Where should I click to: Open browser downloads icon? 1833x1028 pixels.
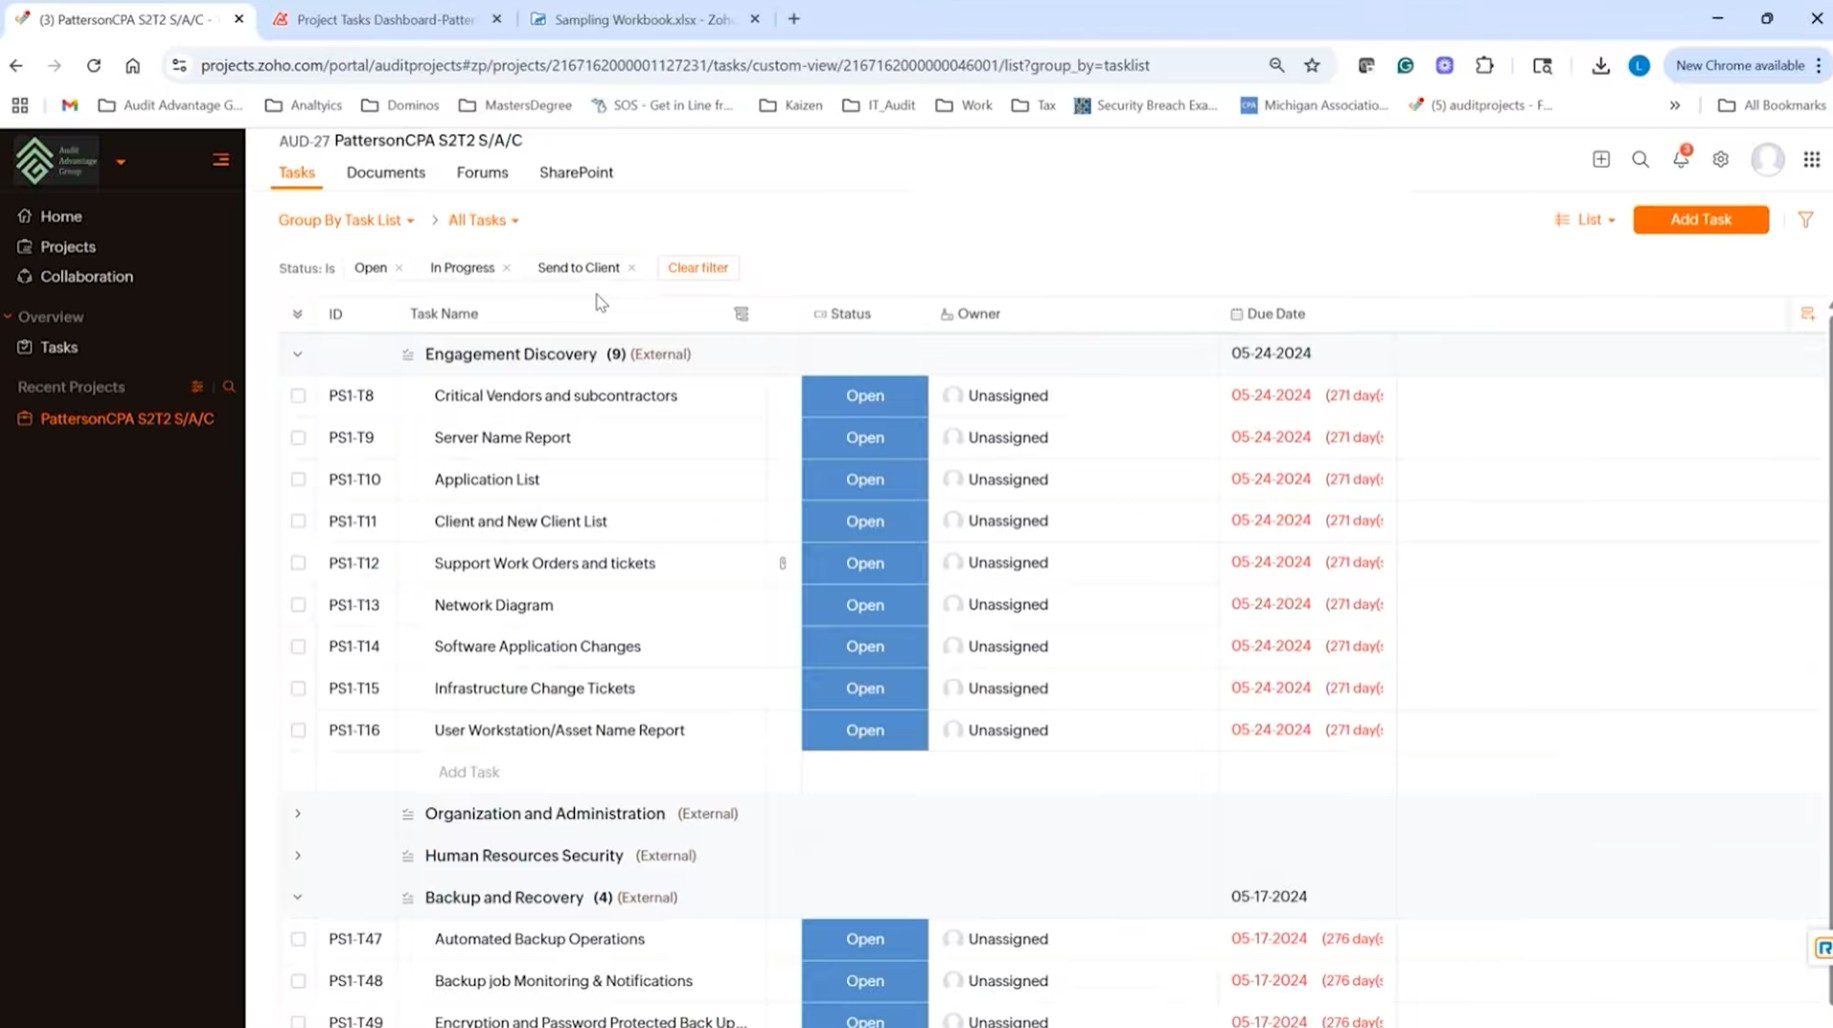tap(1600, 66)
